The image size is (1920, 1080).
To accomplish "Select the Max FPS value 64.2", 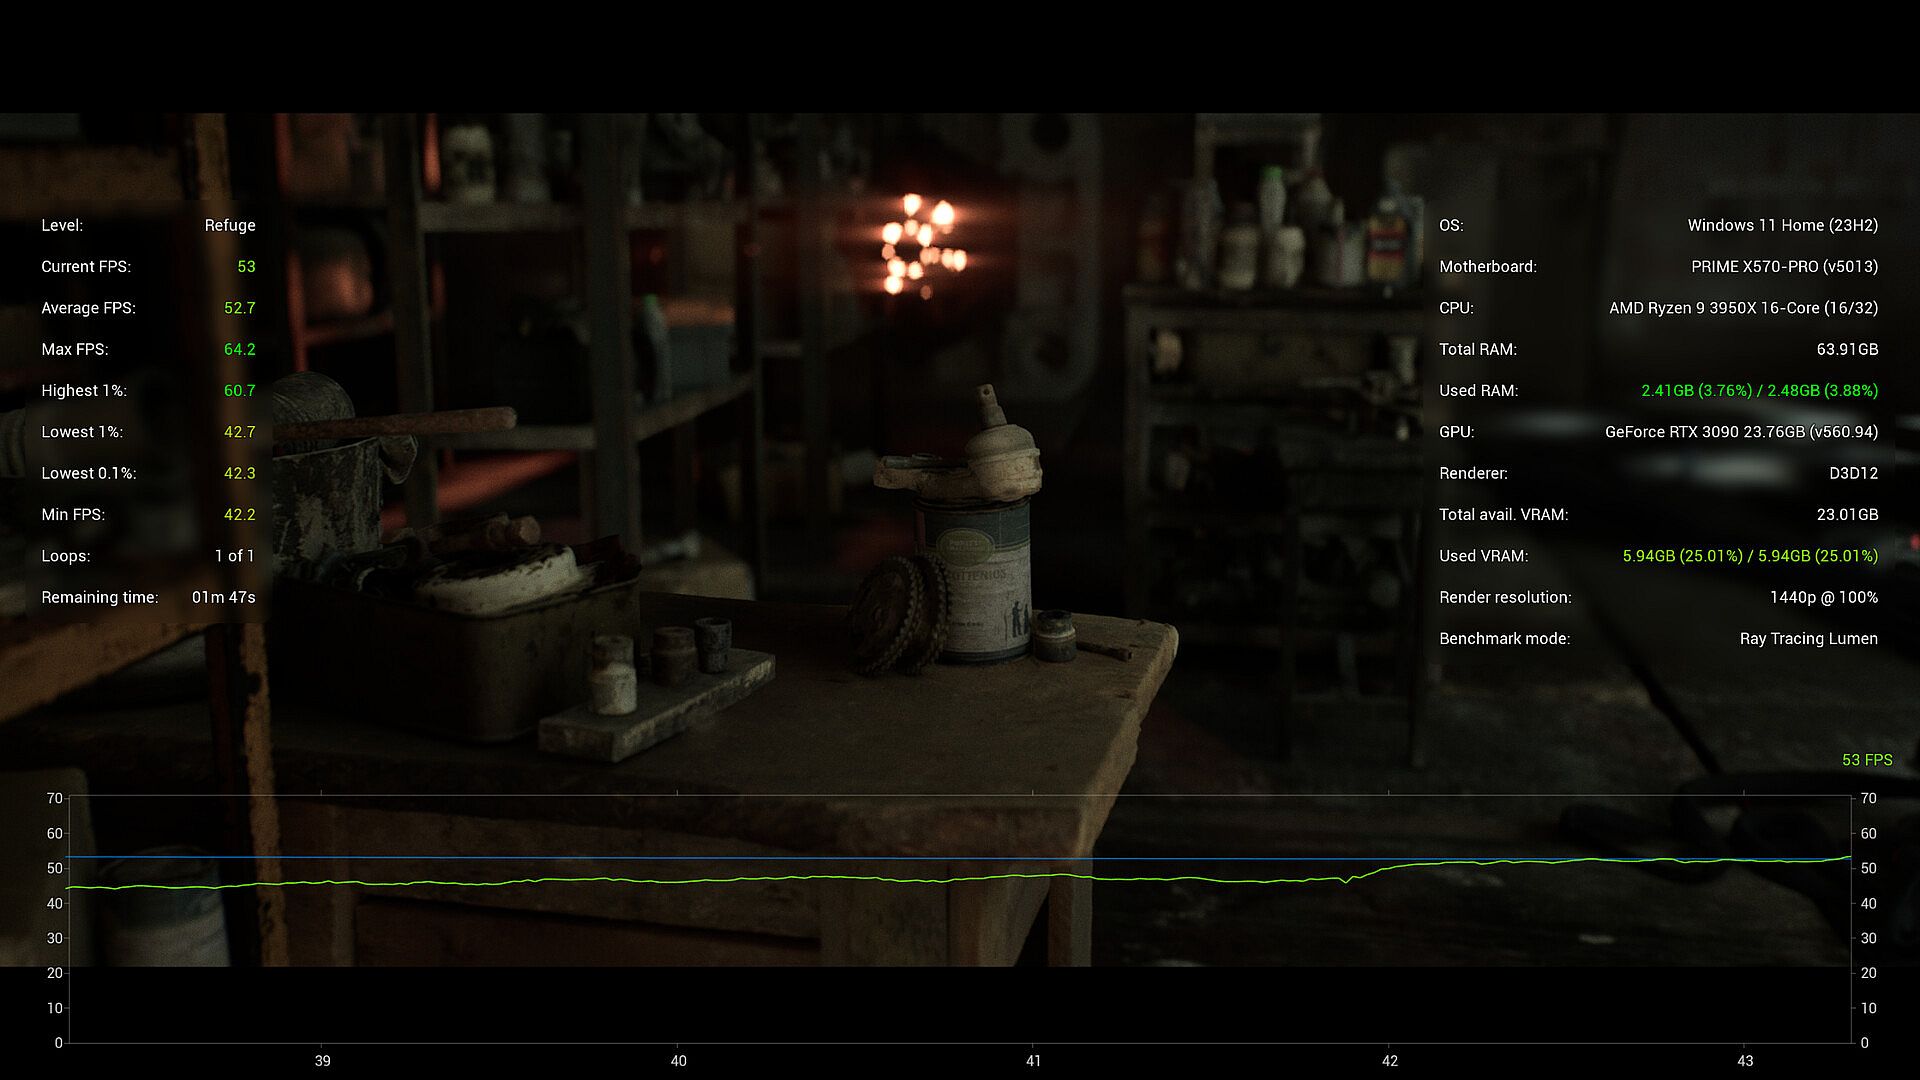I will (x=239, y=349).
